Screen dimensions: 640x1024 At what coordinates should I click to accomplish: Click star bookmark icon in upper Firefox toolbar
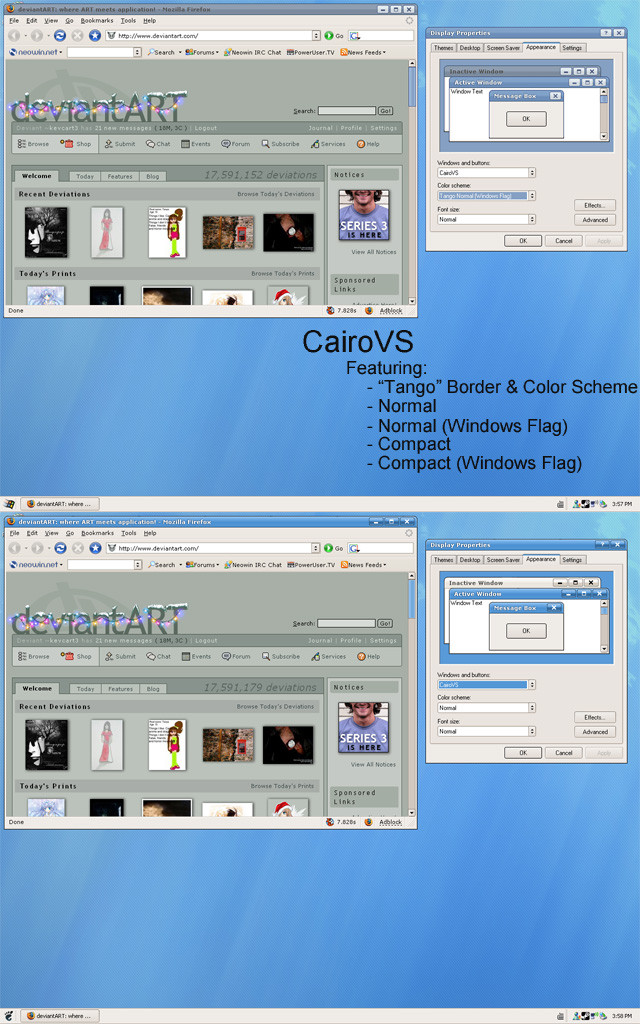click(x=95, y=35)
